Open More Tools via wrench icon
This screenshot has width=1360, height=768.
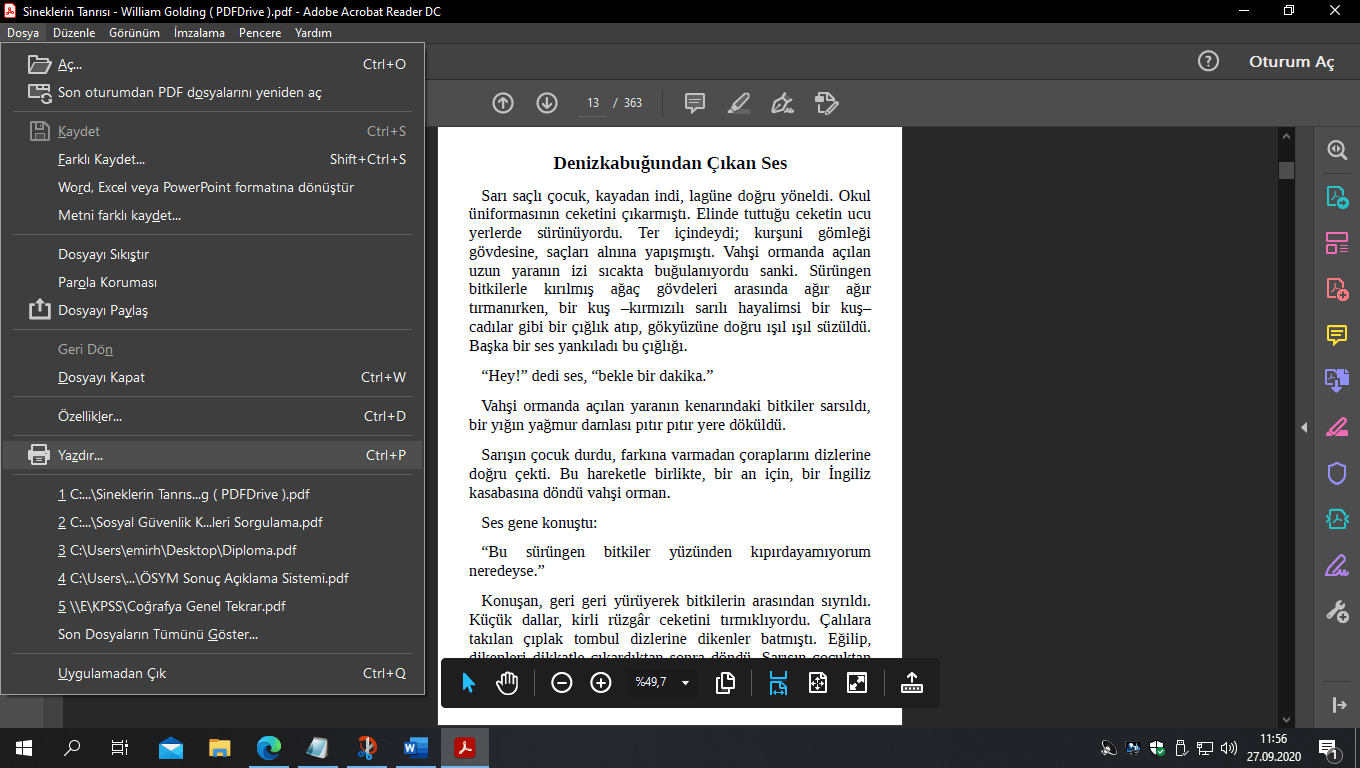[1335, 611]
